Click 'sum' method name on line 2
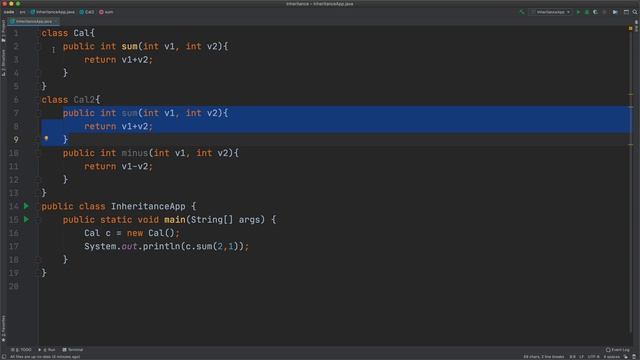Viewport: 640px width, 360px height. point(129,47)
